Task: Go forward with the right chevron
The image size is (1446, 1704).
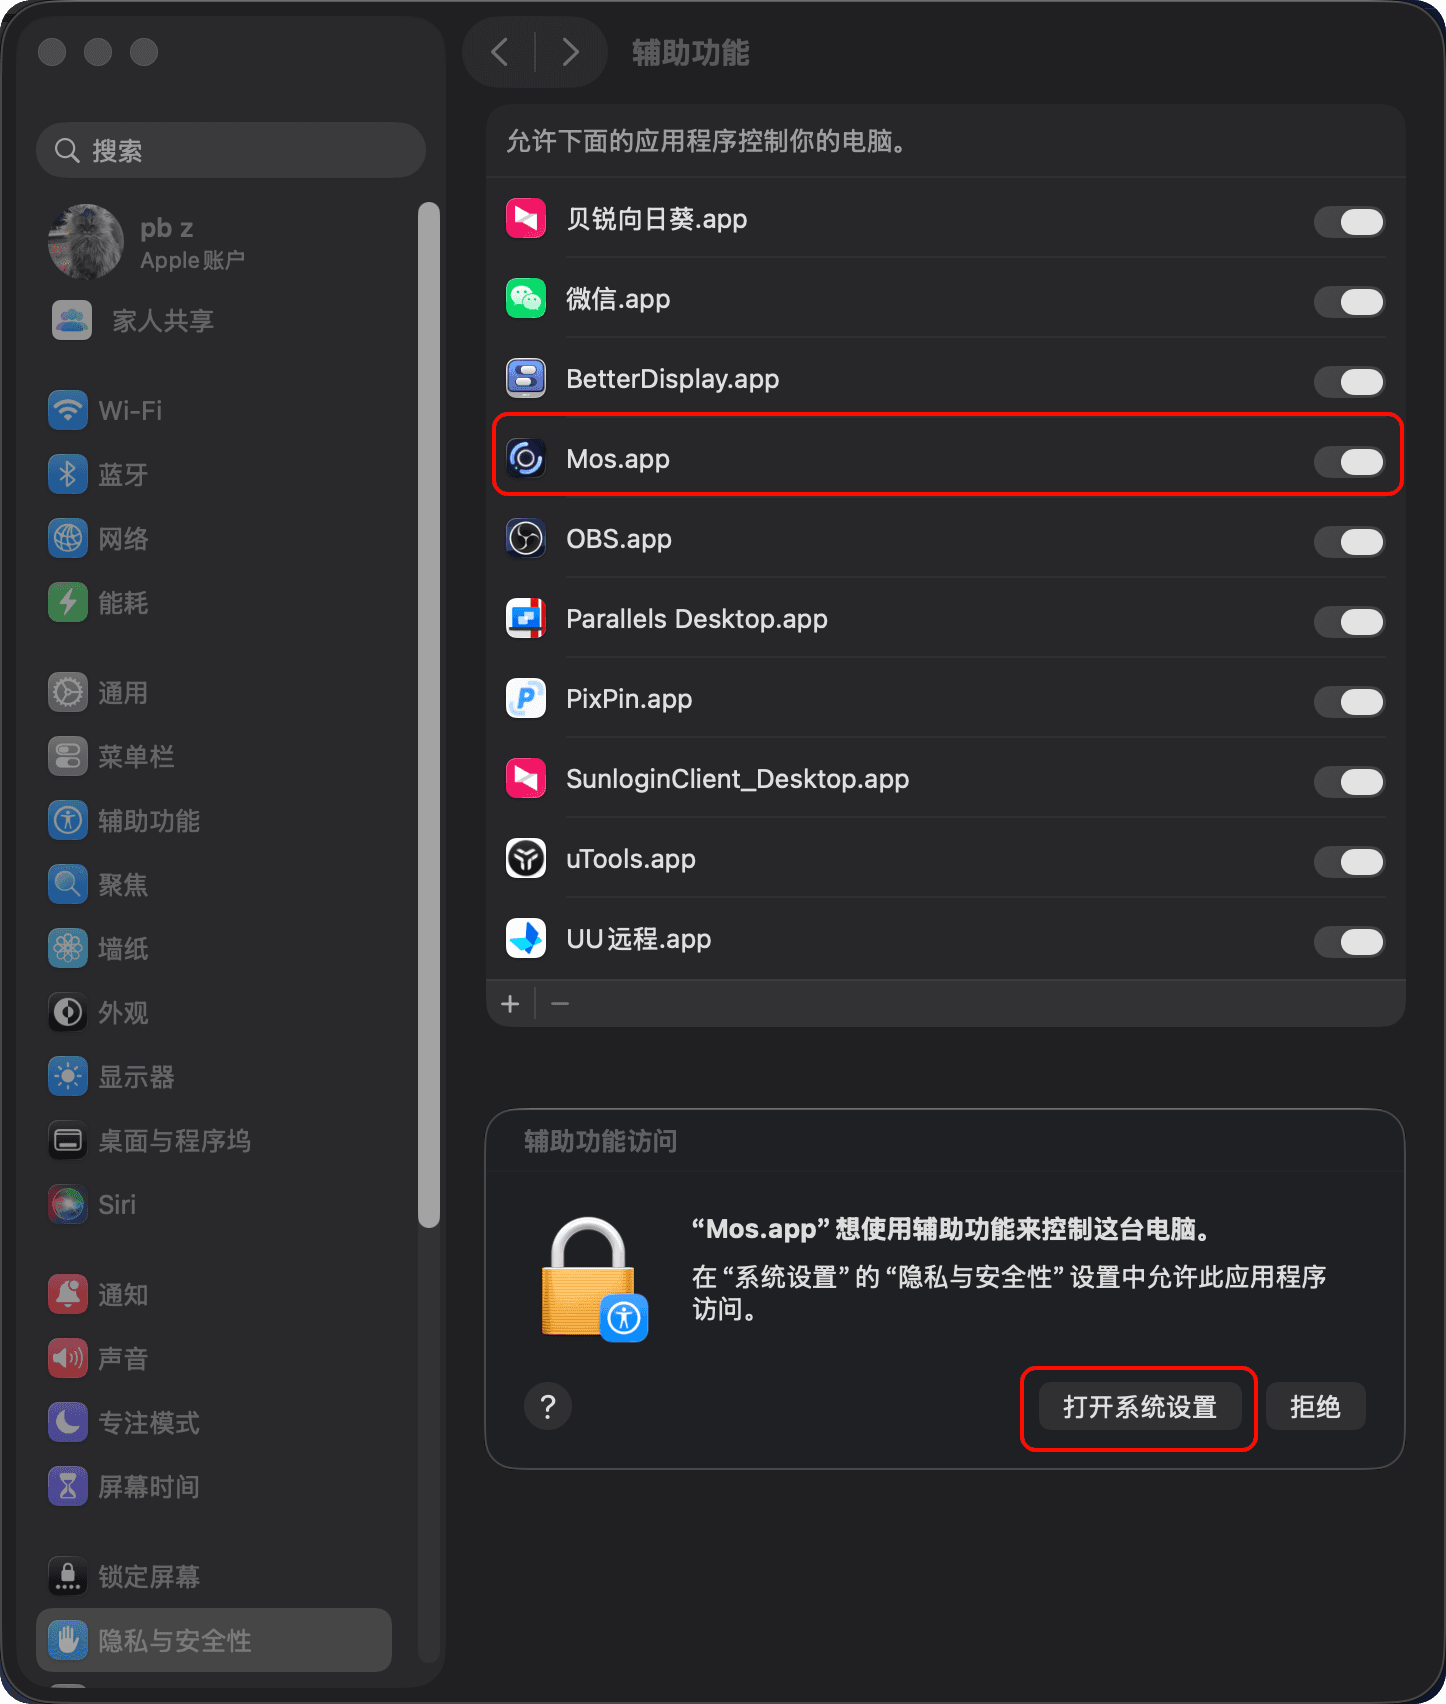Action: [x=570, y=52]
